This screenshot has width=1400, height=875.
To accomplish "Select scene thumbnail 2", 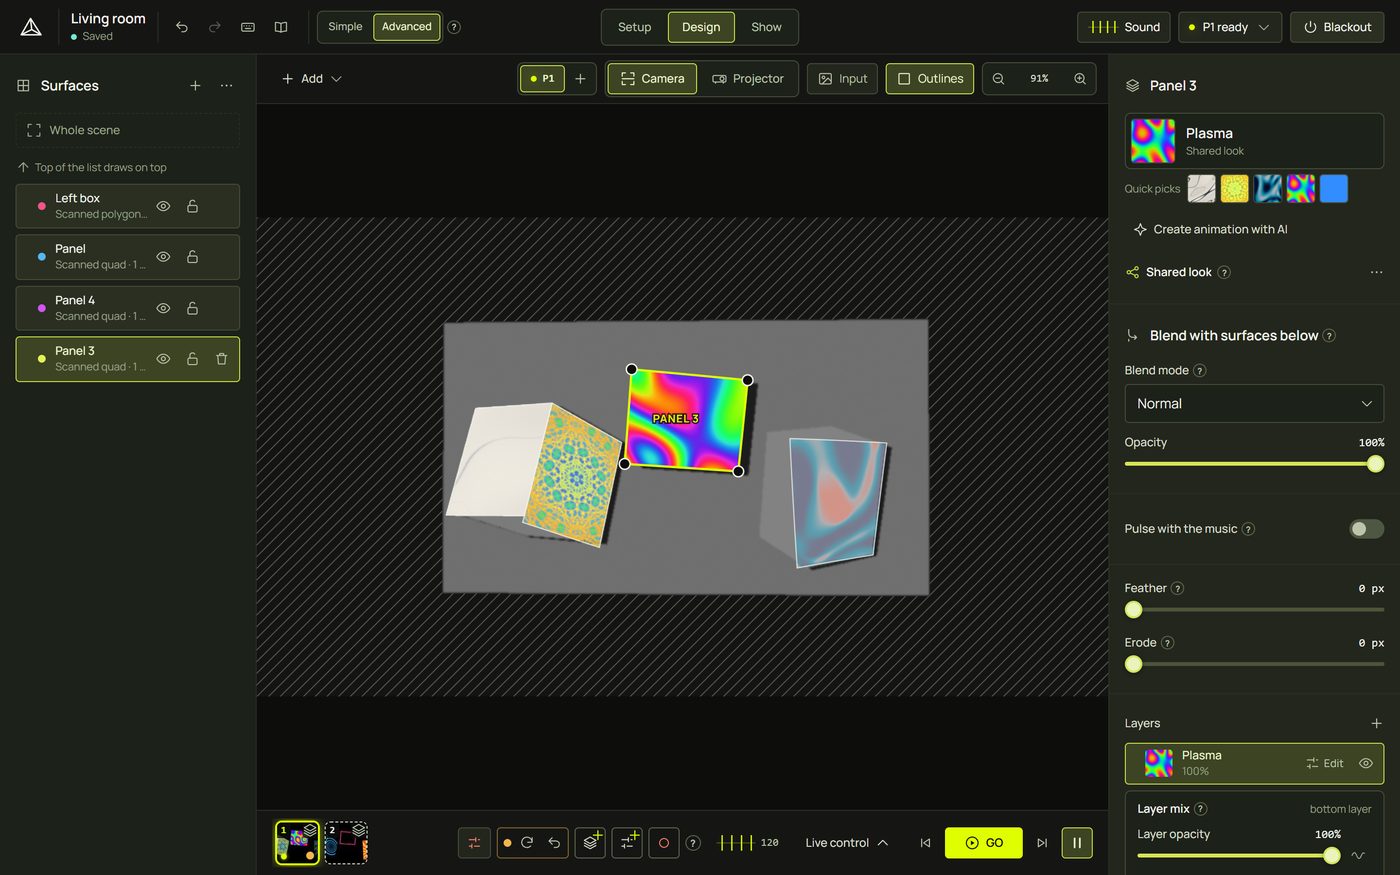I will click(346, 843).
